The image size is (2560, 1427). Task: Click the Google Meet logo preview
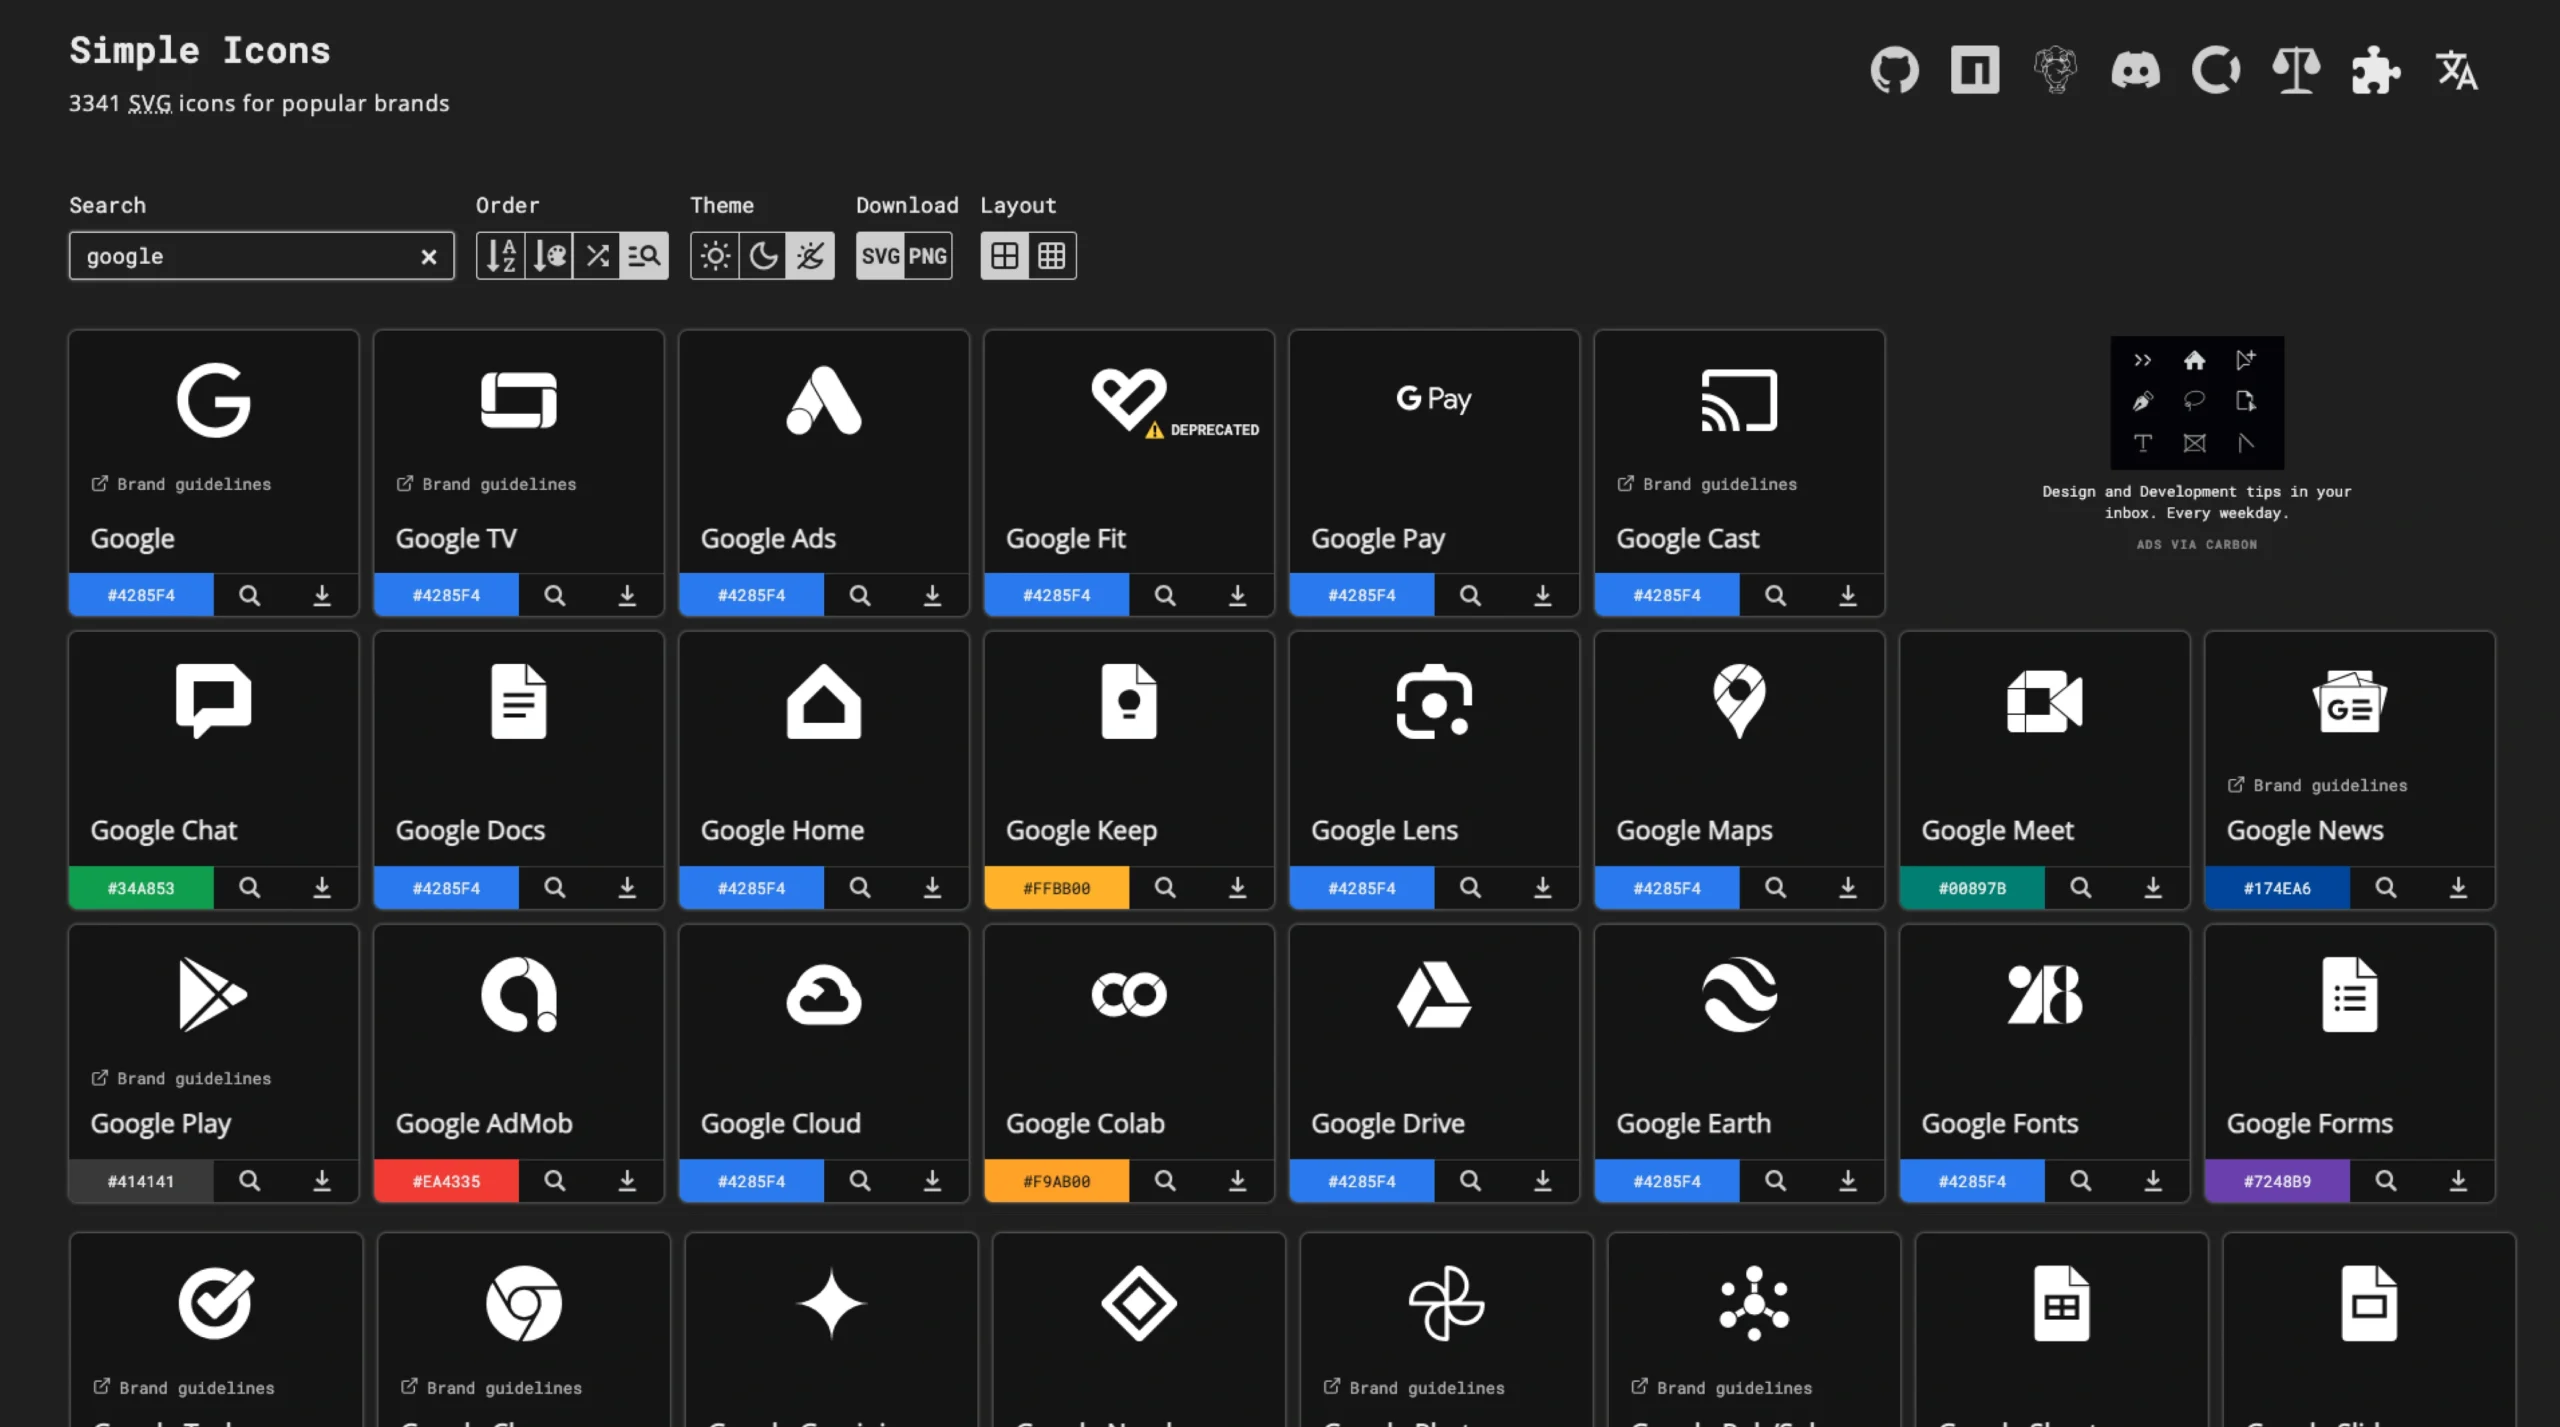2045,701
